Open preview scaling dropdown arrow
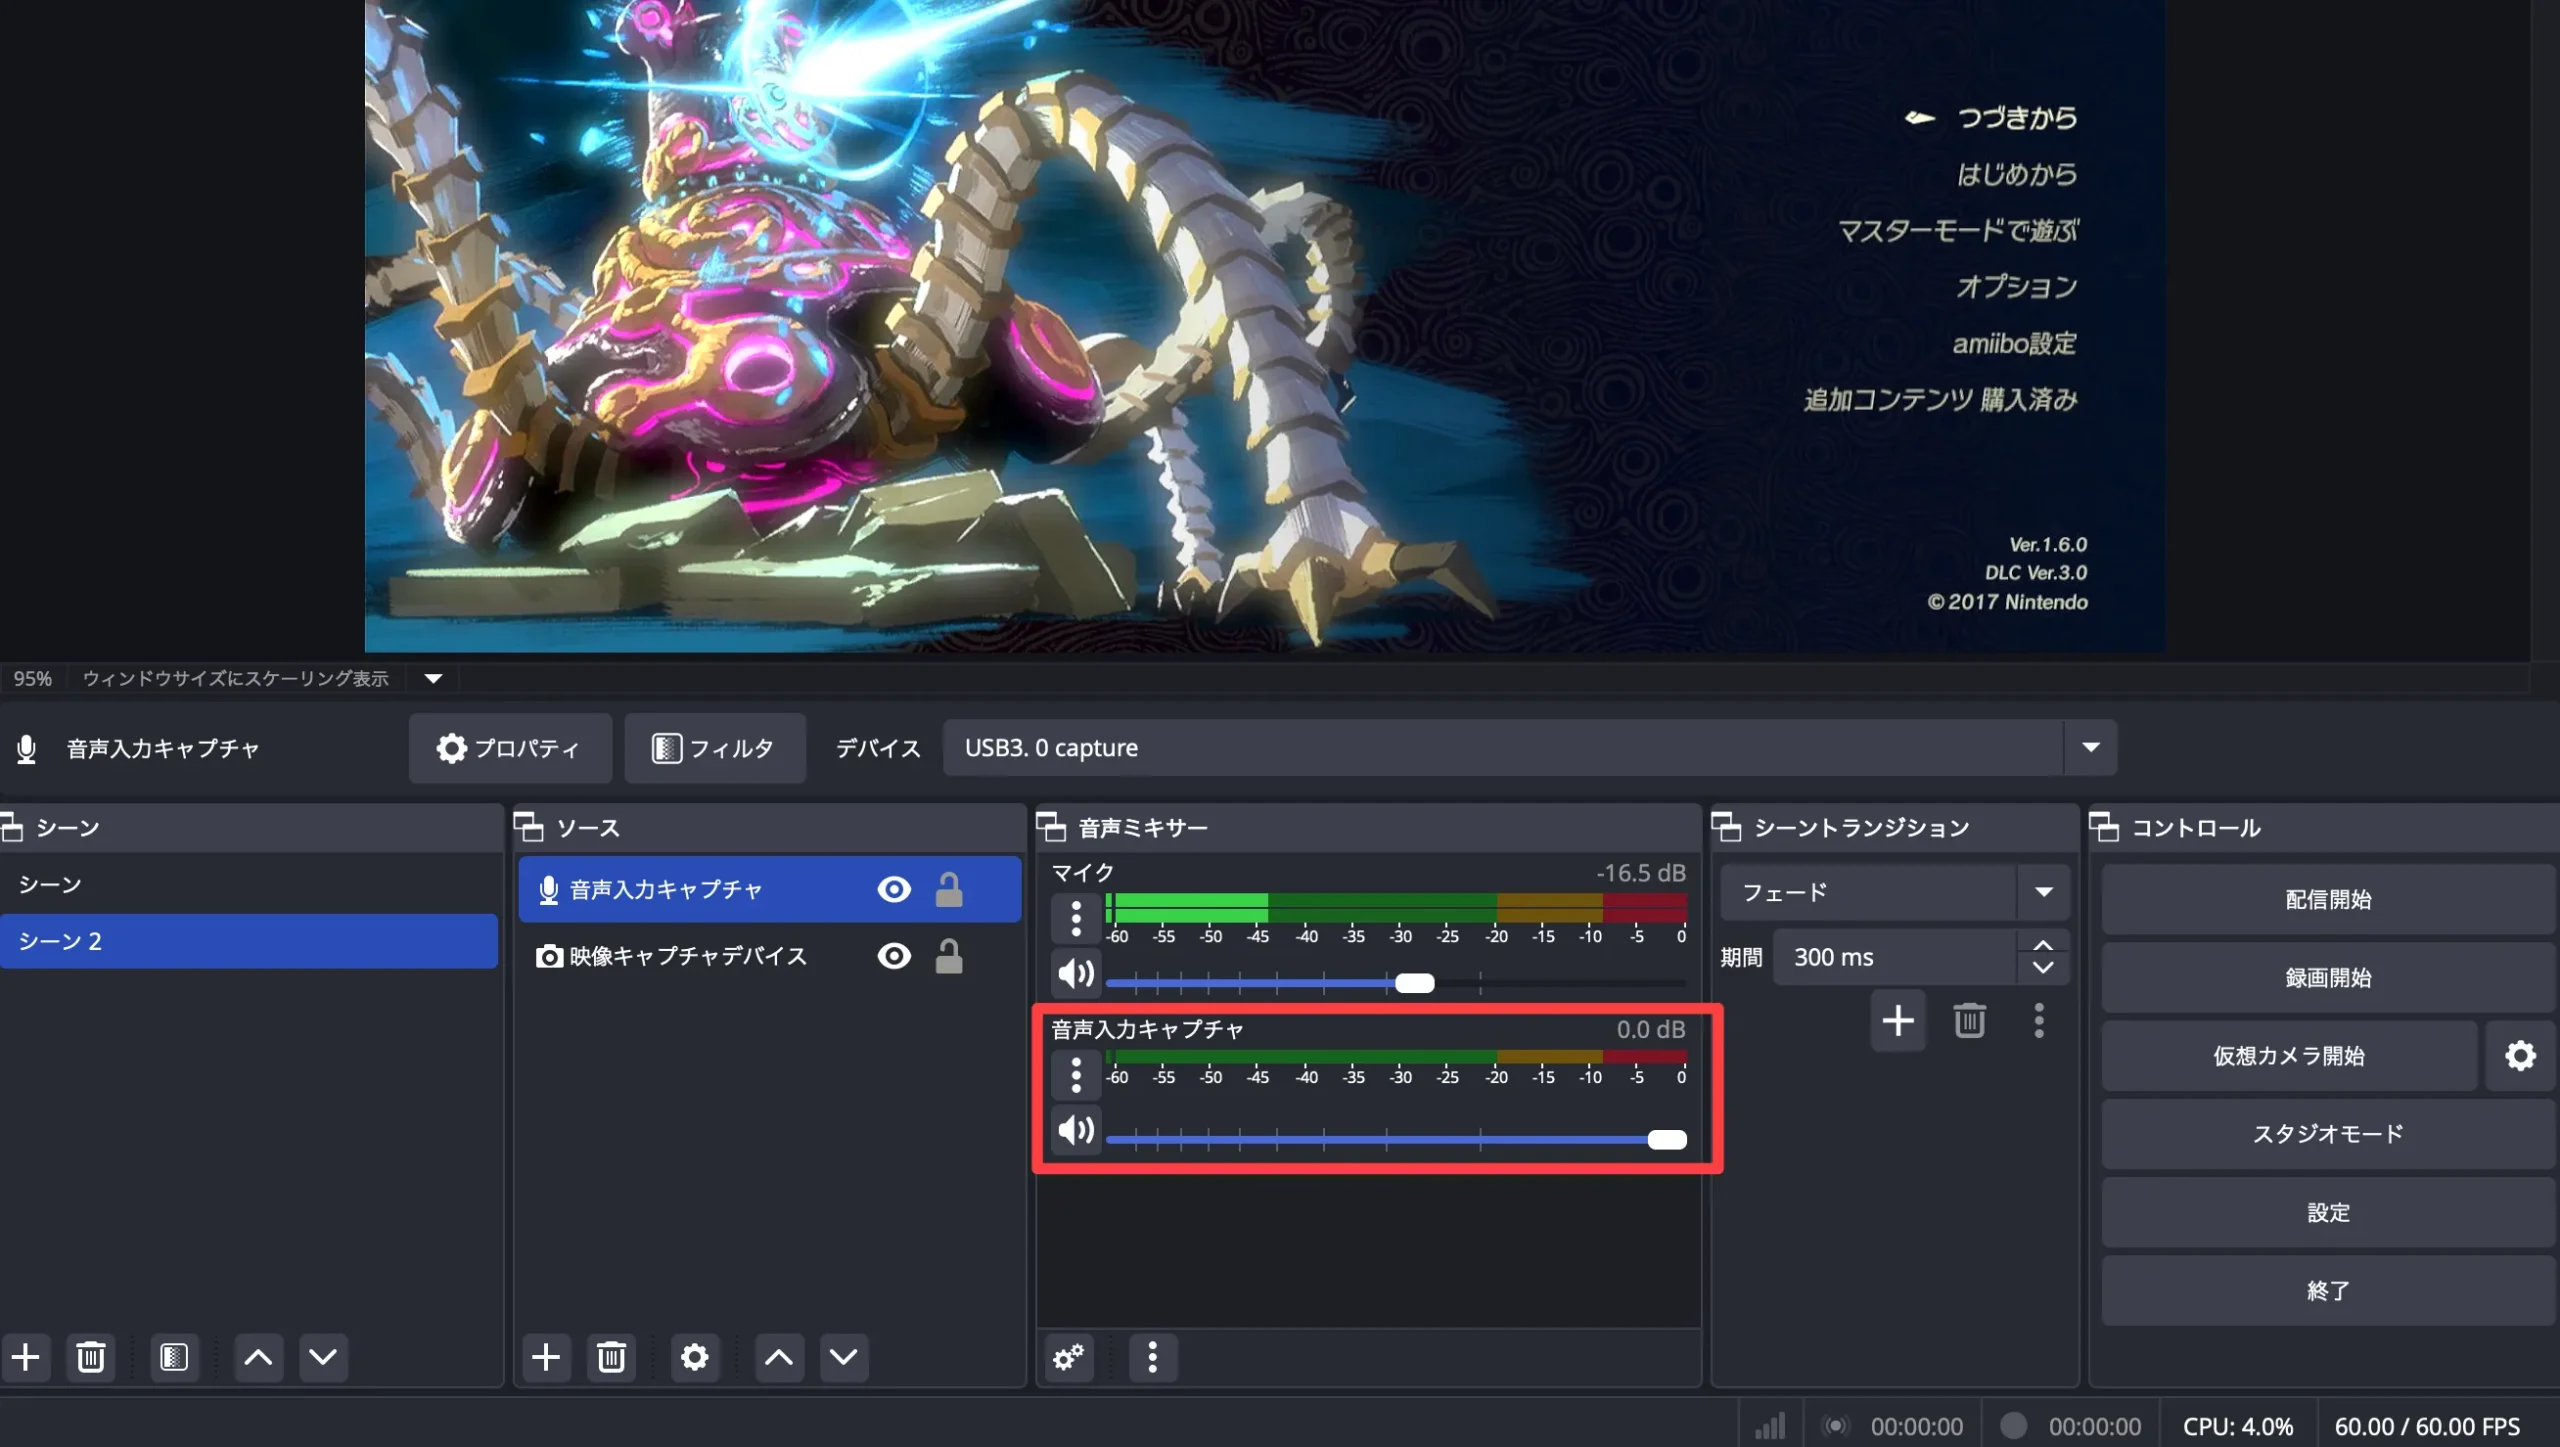Screen dimensions: 2560x1447 tap(433, 678)
